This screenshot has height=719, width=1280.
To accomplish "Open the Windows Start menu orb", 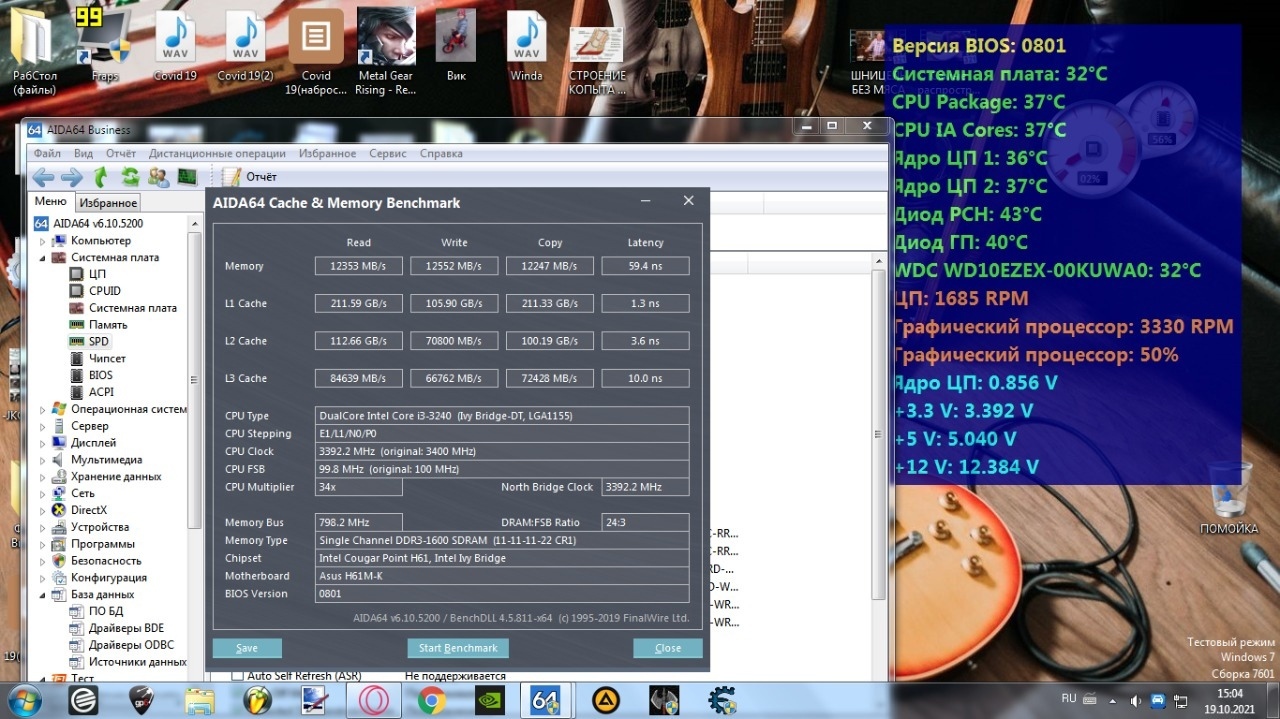I will 27,700.
